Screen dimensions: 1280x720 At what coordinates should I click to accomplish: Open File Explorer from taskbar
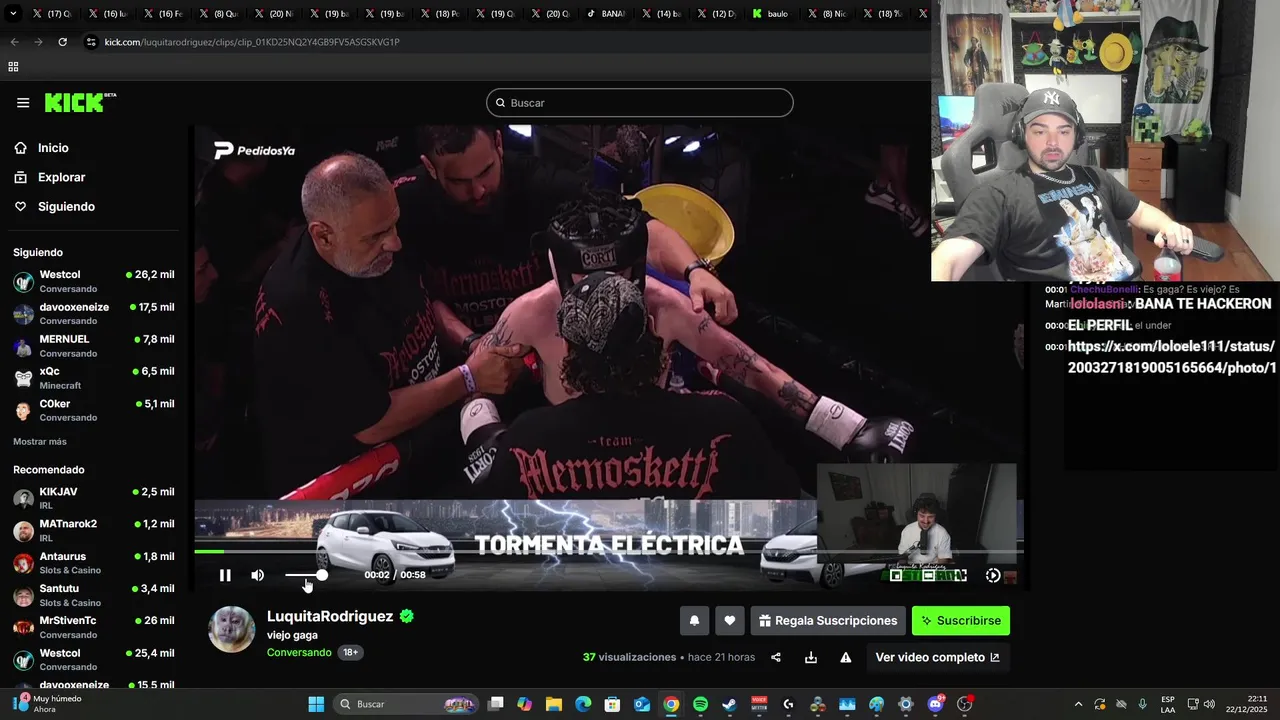click(x=554, y=704)
